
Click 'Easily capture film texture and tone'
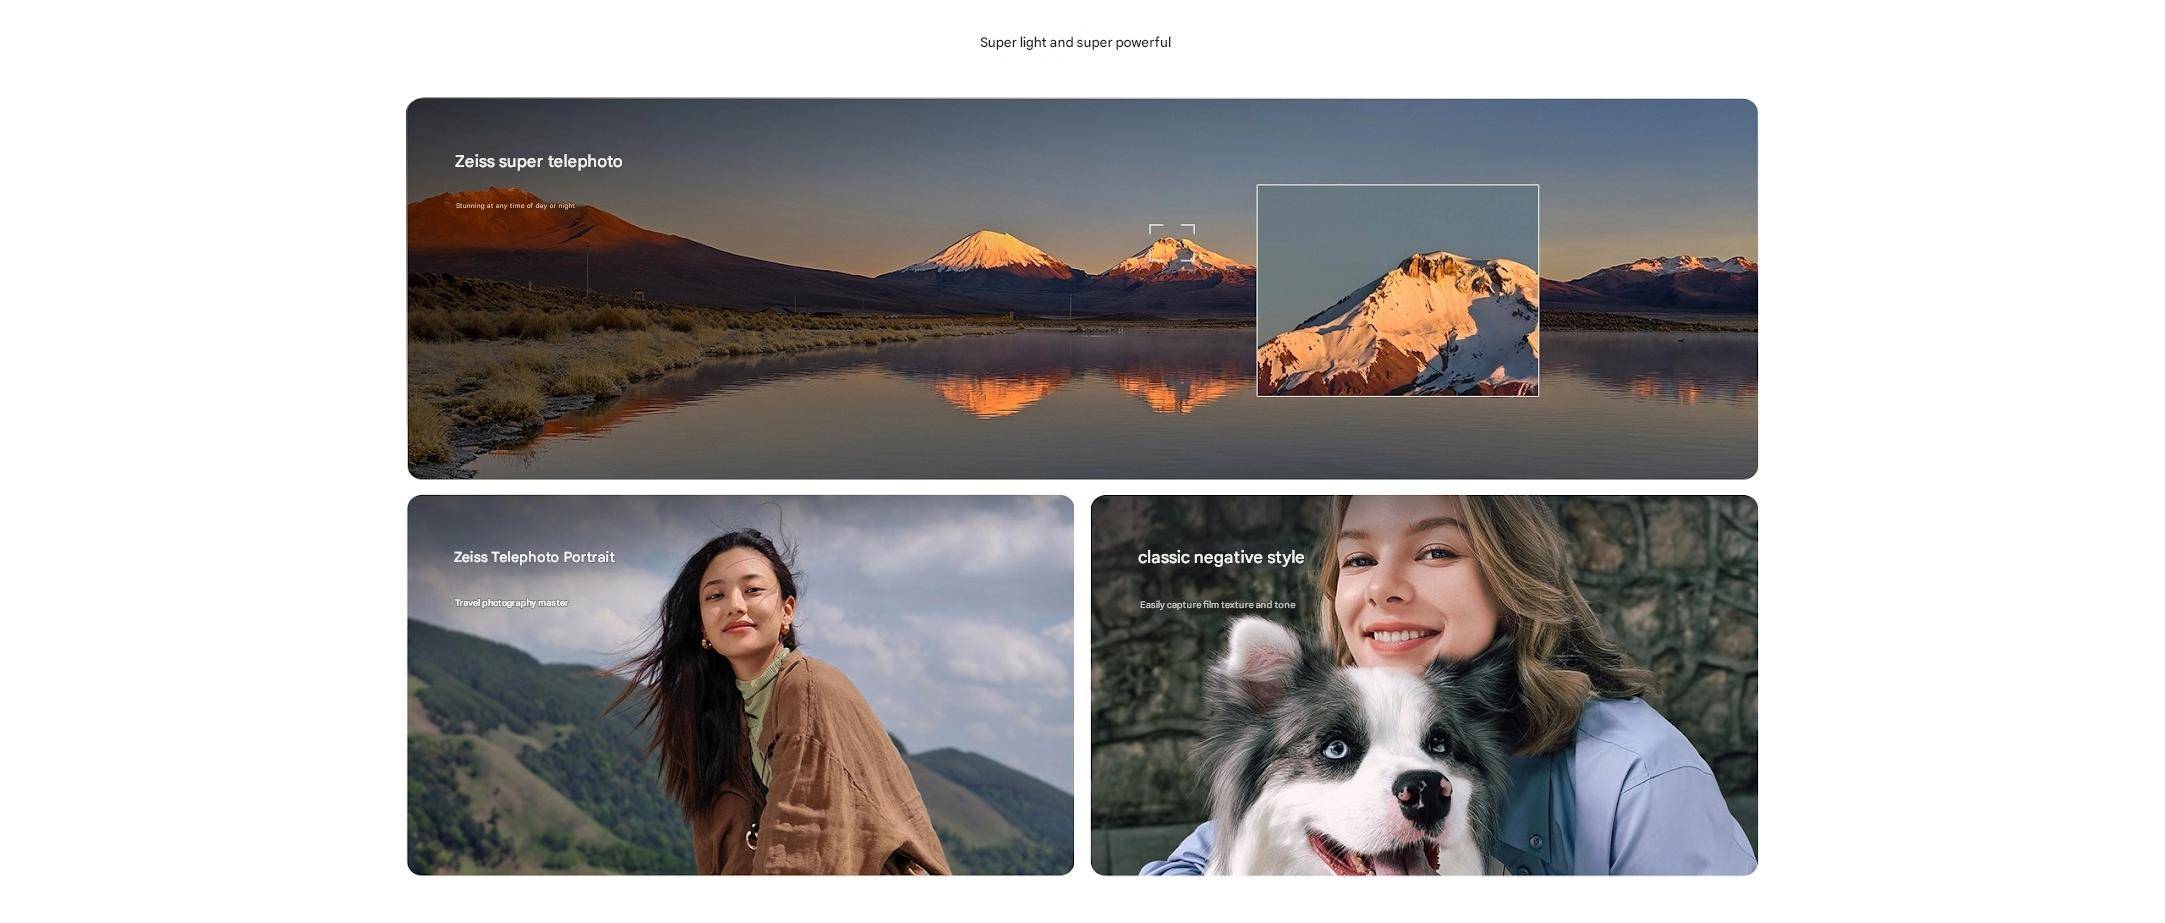pyautogui.click(x=1217, y=605)
